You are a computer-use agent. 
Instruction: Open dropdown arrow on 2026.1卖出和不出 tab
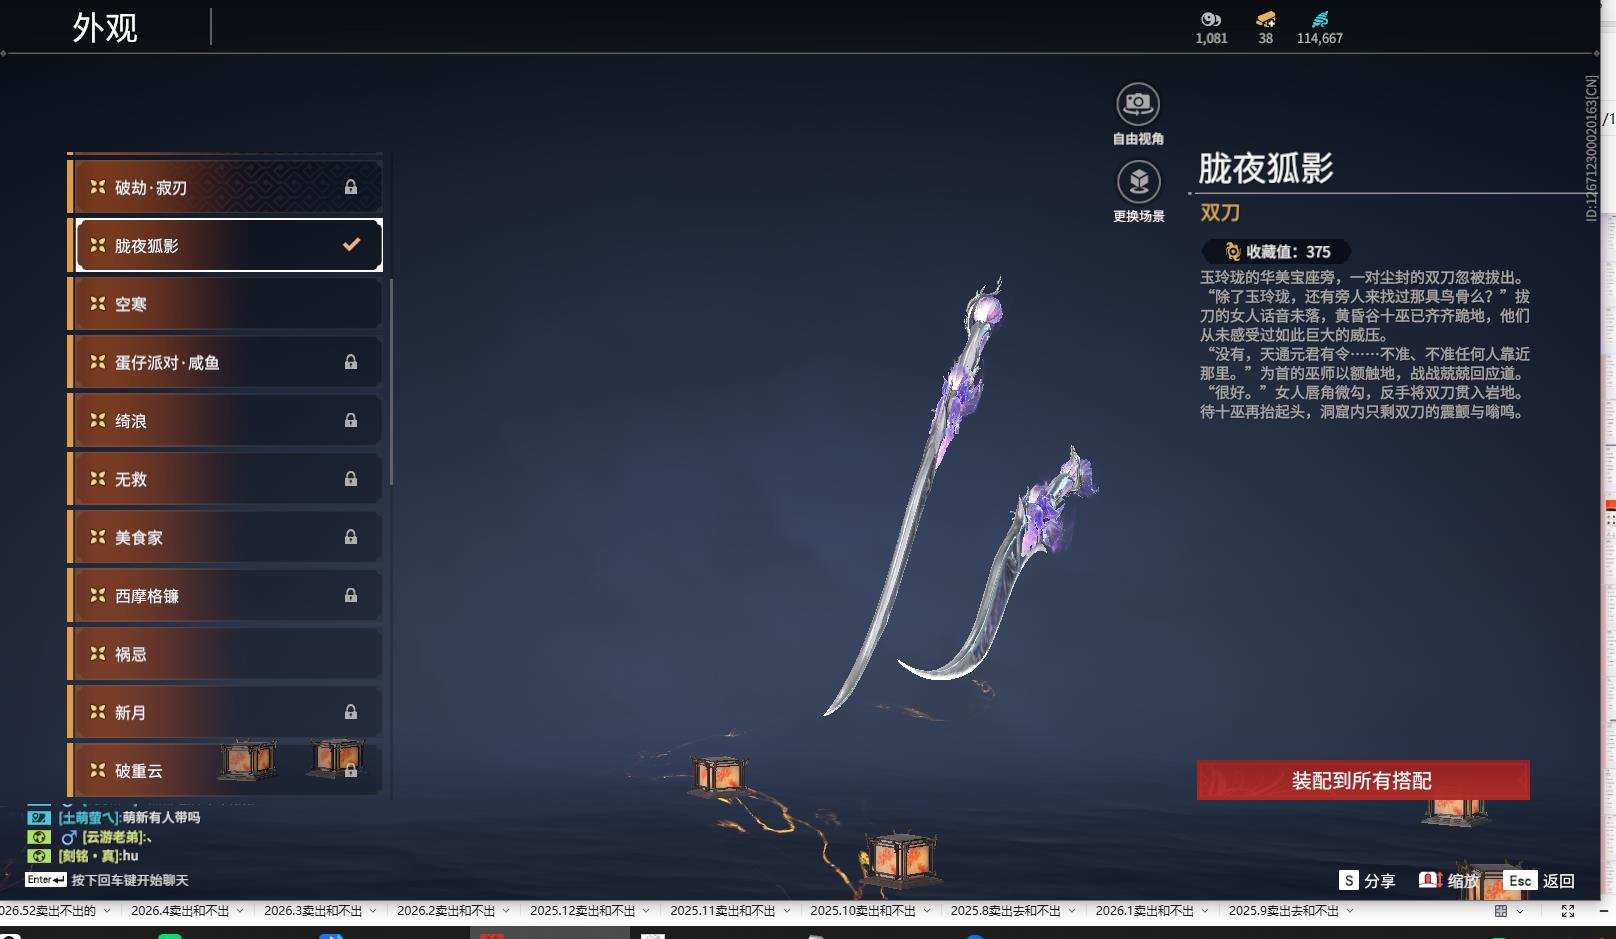[1204, 911]
